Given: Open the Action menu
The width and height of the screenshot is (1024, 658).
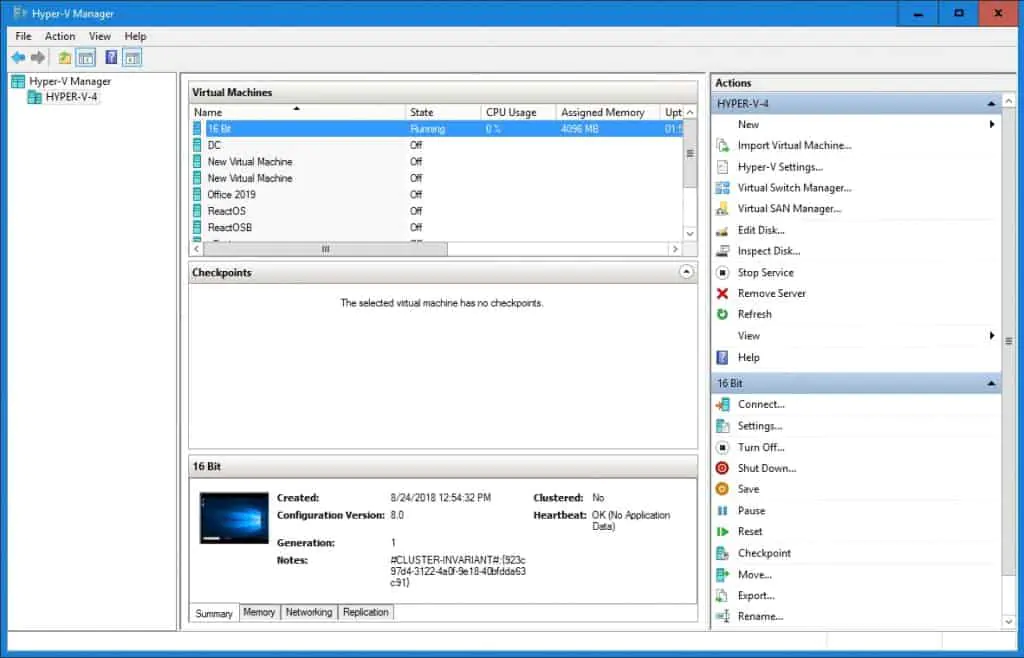Looking at the screenshot, I should click(60, 35).
